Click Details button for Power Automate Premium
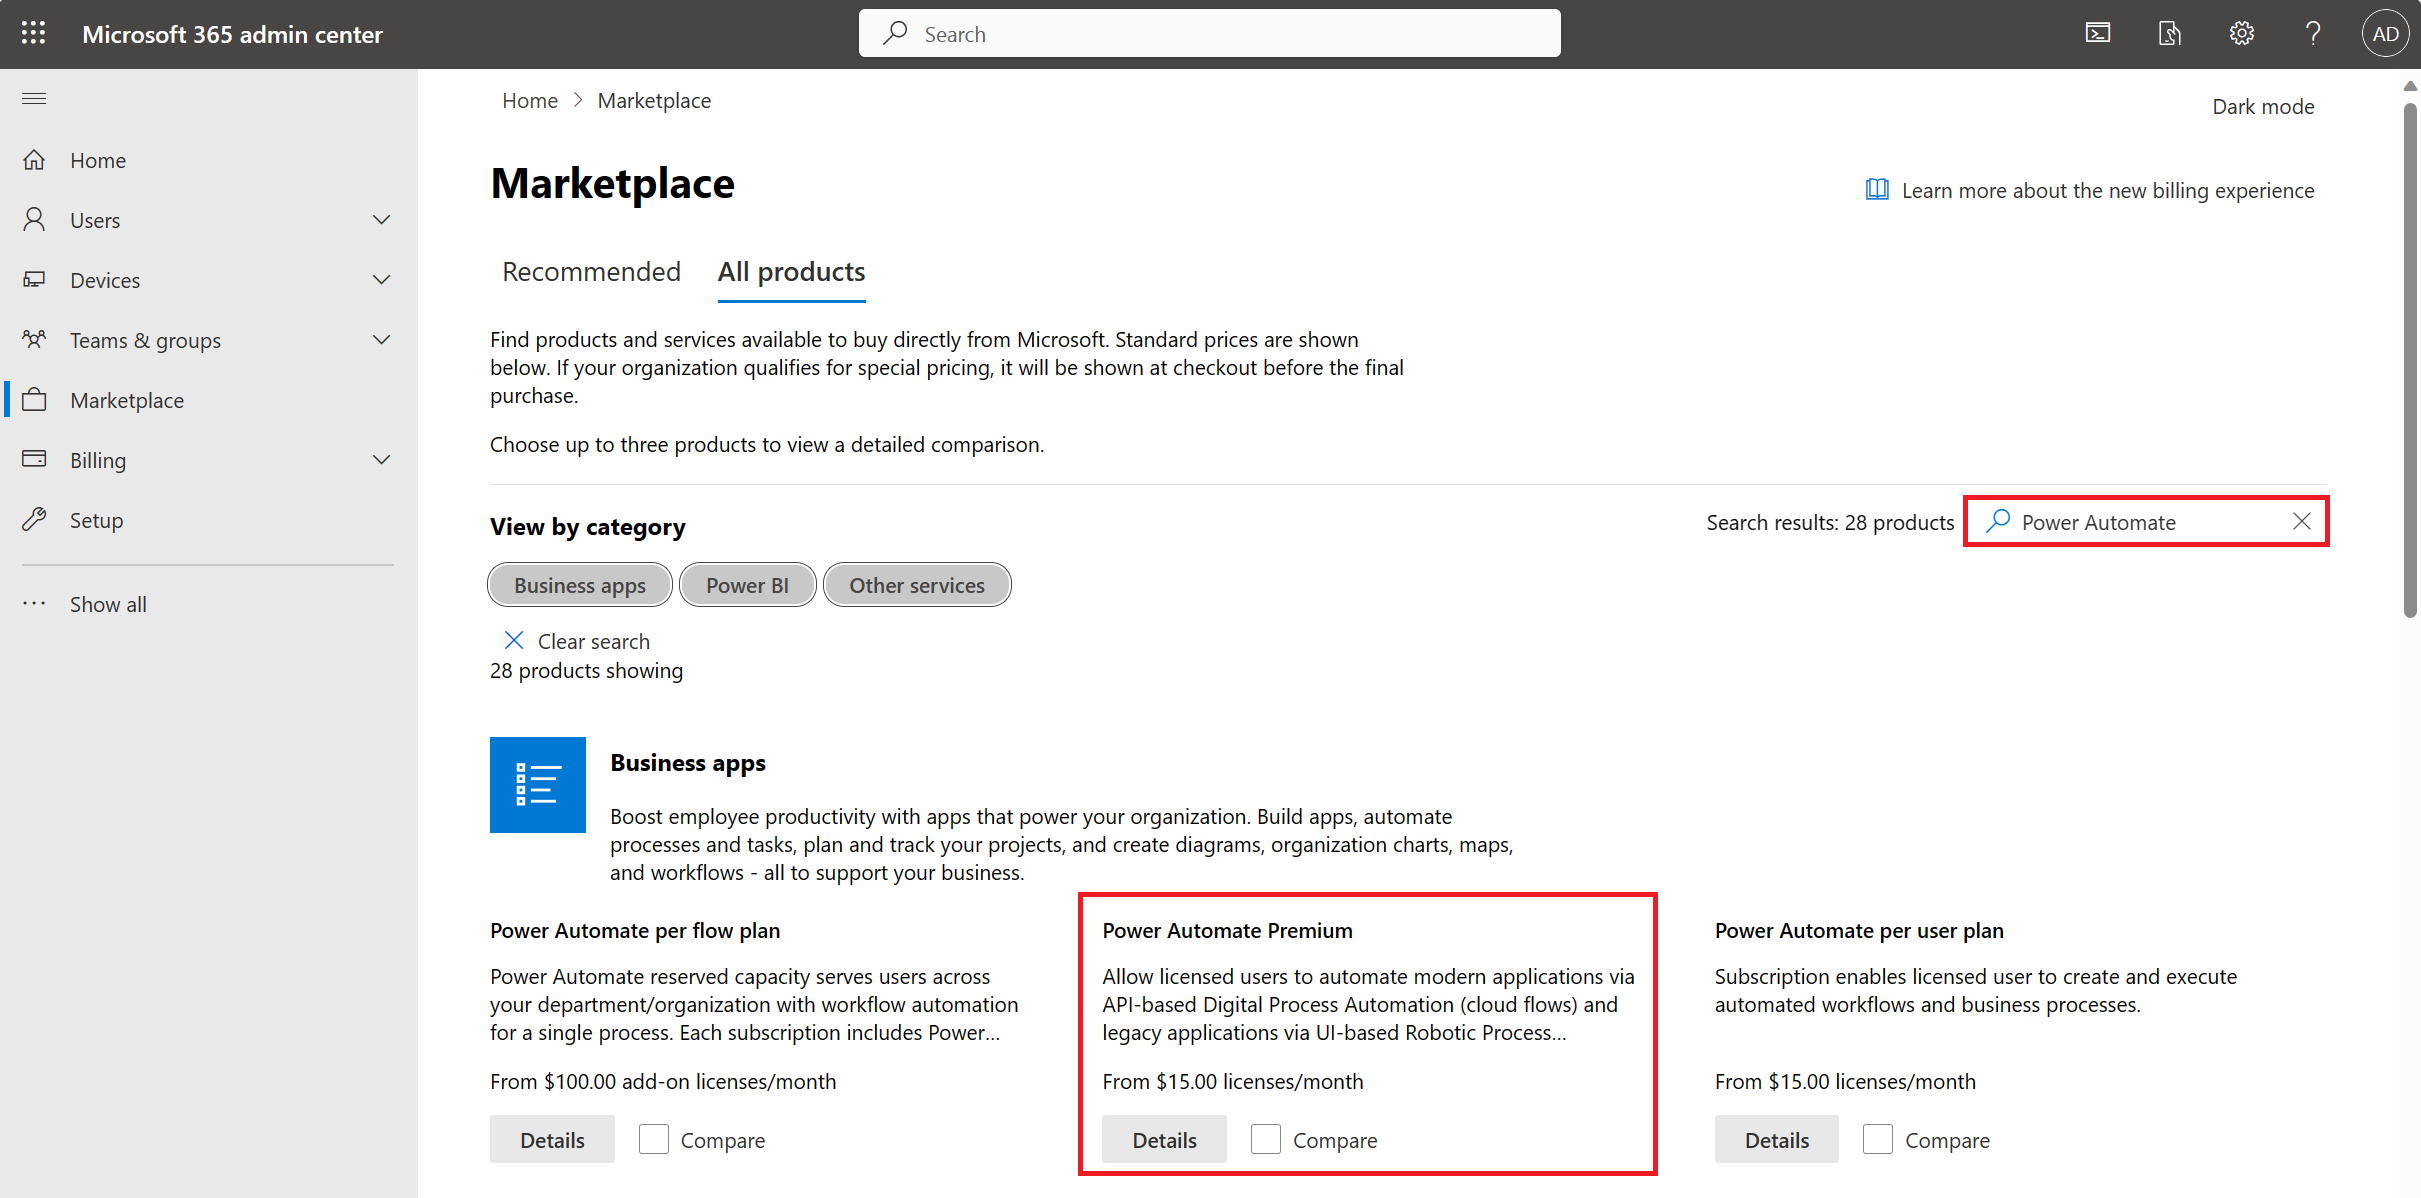This screenshot has width=2421, height=1198. [1163, 1139]
